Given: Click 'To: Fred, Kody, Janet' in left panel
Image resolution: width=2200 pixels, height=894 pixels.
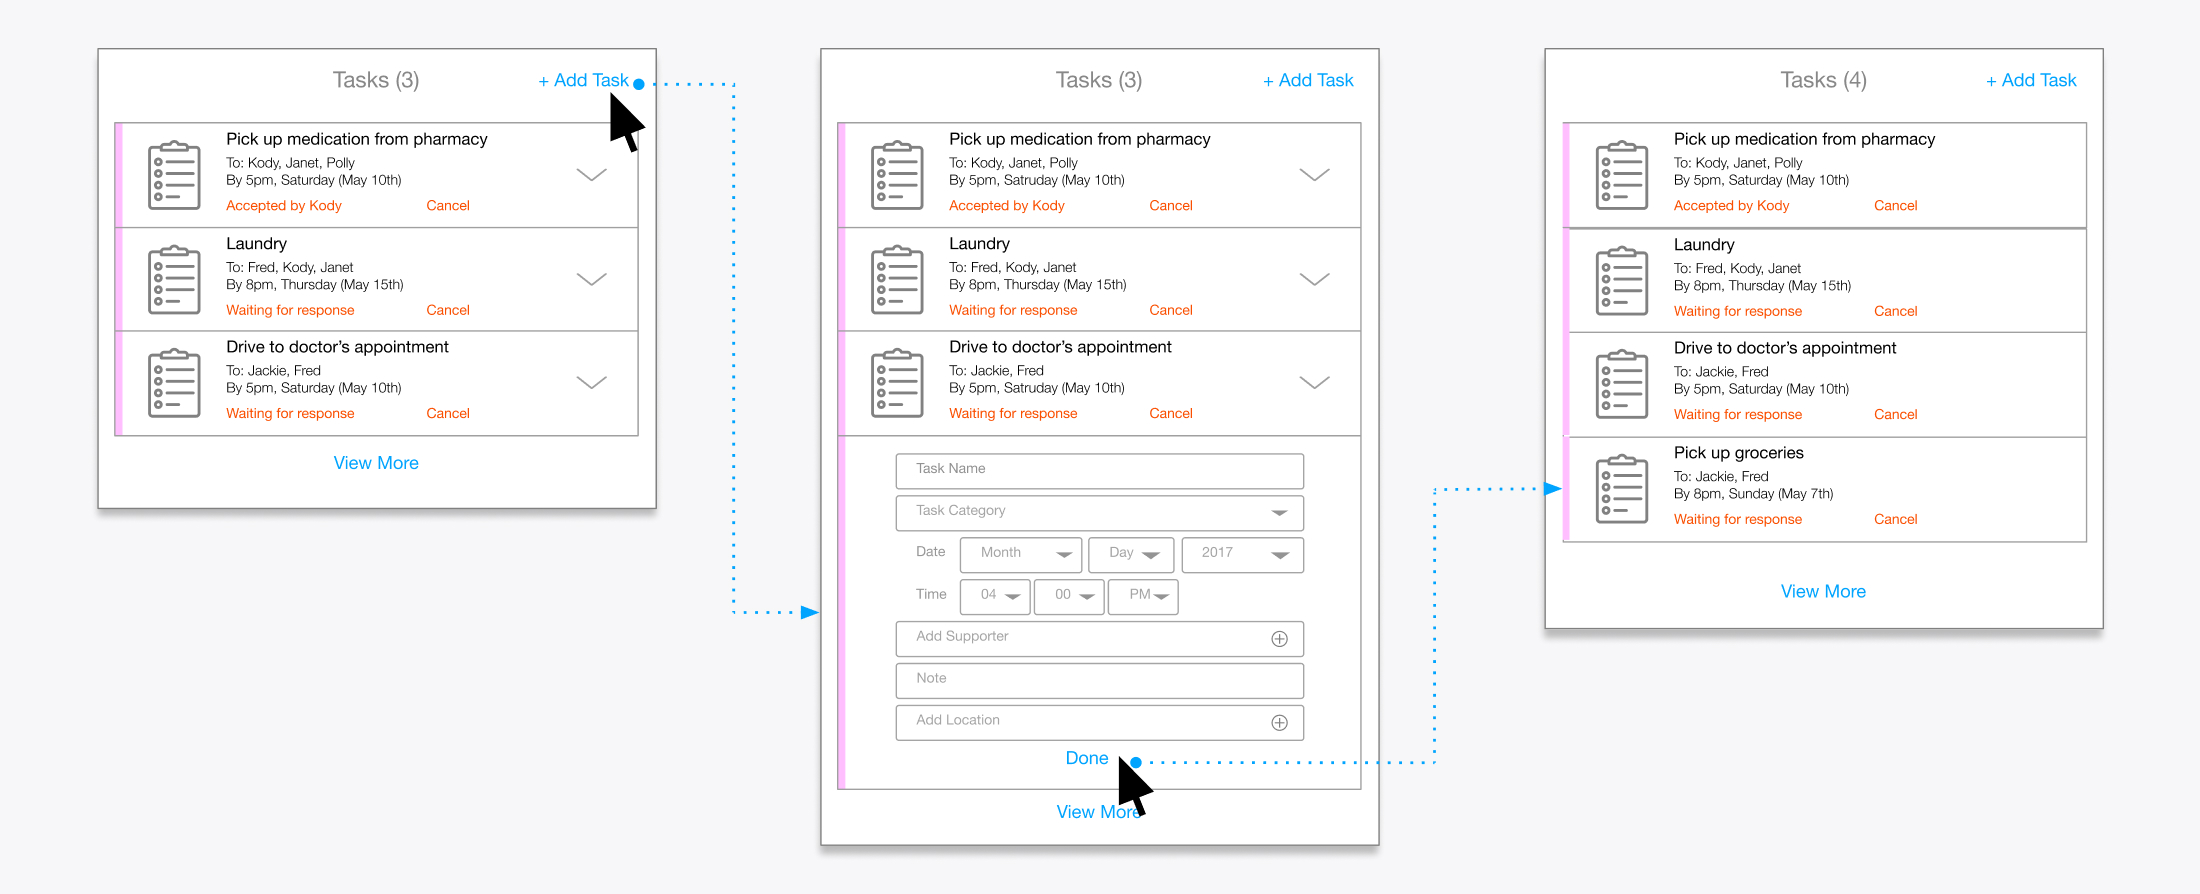Looking at the screenshot, I should click(290, 267).
